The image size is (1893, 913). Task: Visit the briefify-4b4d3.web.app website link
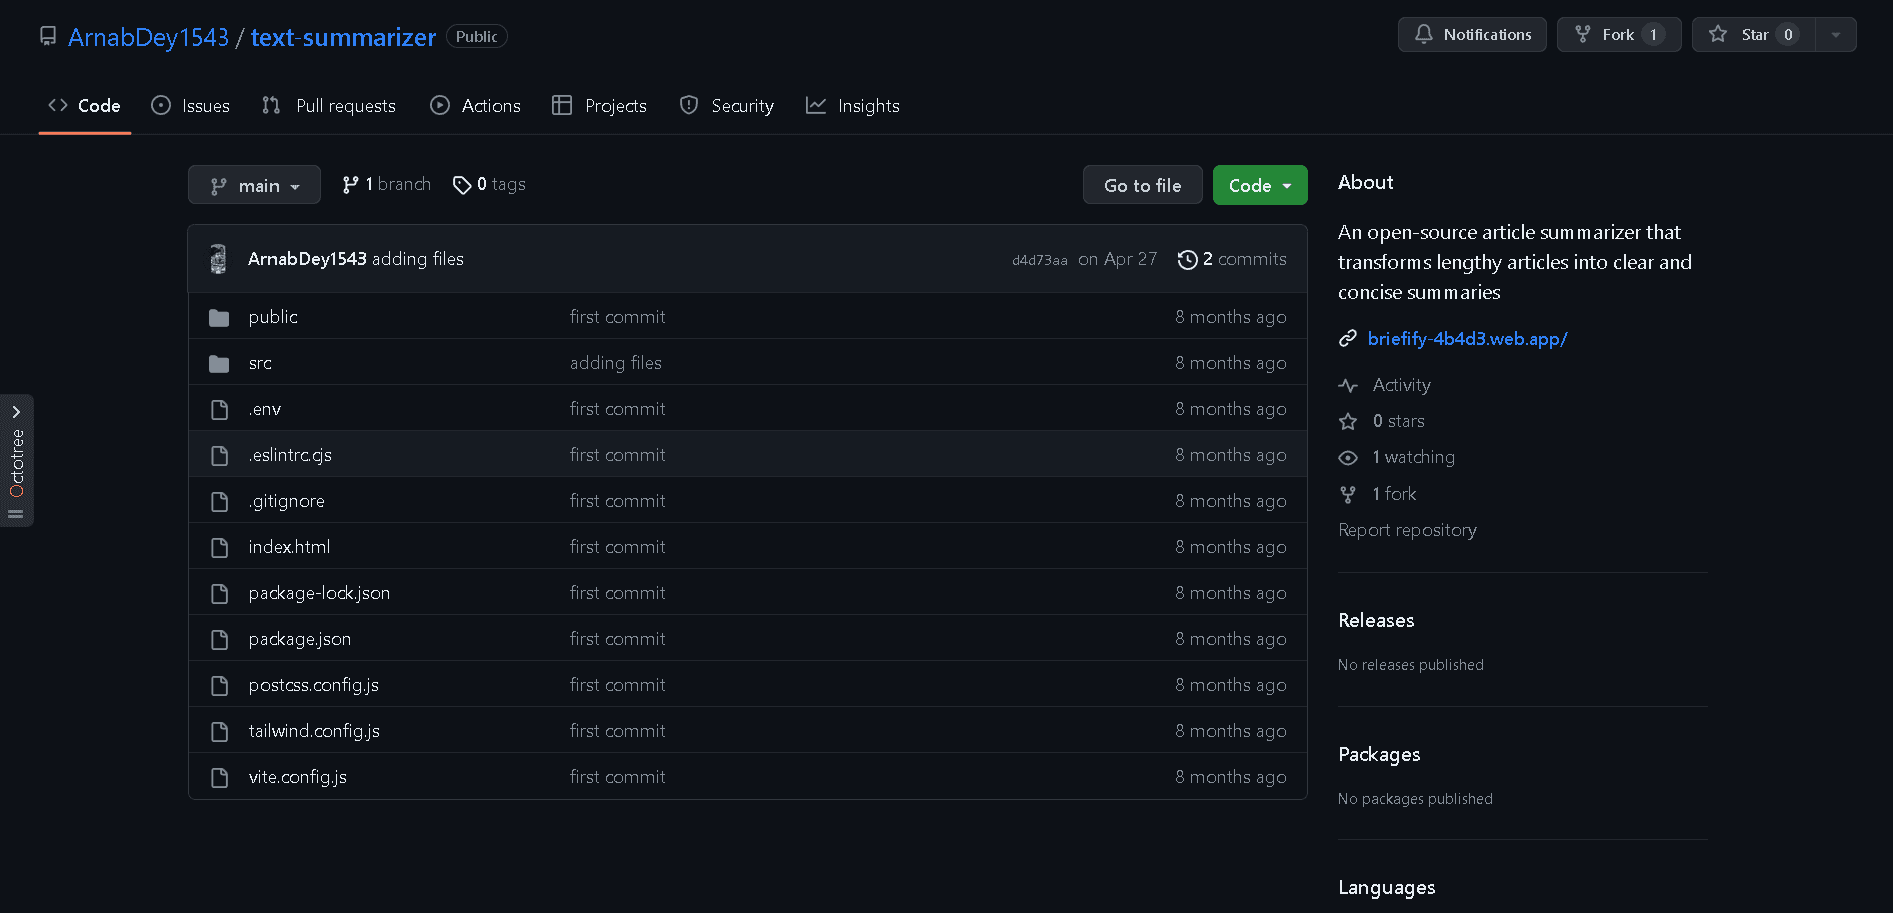tap(1467, 339)
